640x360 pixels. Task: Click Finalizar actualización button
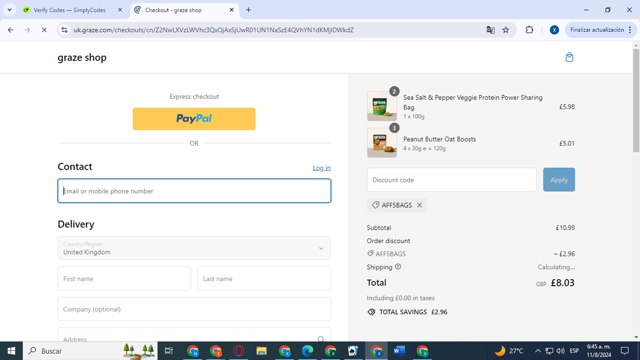pos(597,30)
